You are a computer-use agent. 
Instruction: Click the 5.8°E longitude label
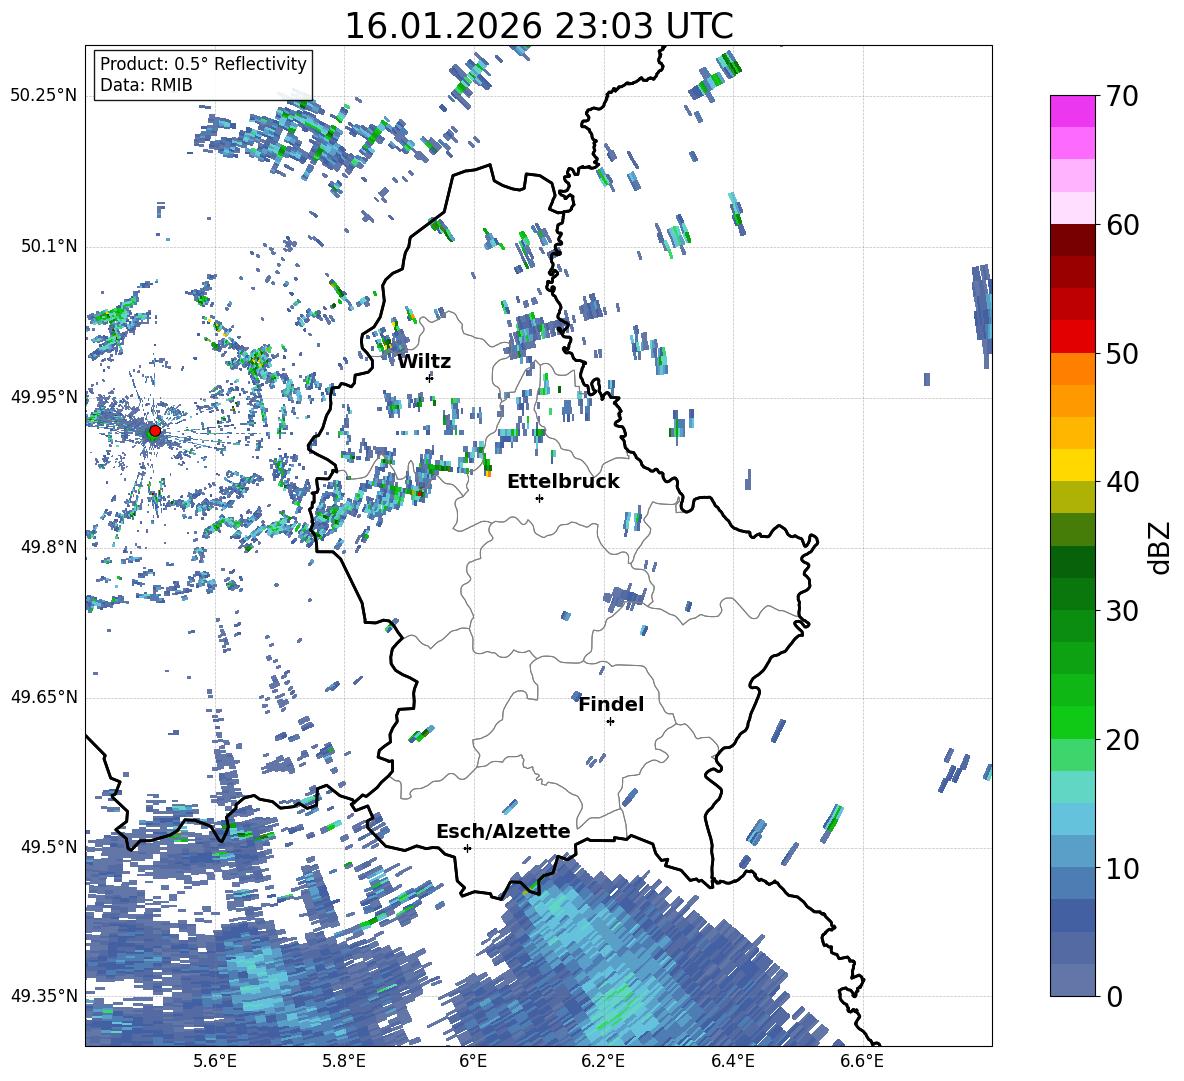(344, 1061)
